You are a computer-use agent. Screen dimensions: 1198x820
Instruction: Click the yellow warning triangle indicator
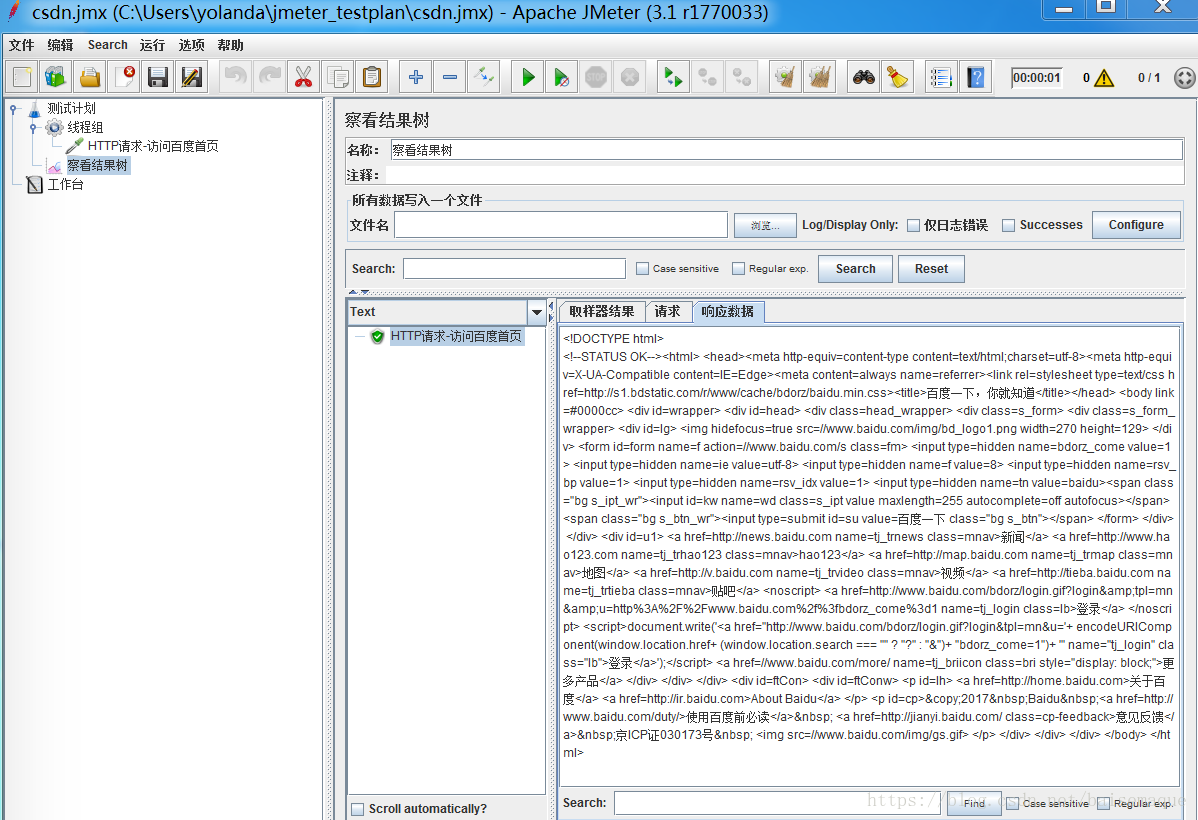click(x=1104, y=78)
